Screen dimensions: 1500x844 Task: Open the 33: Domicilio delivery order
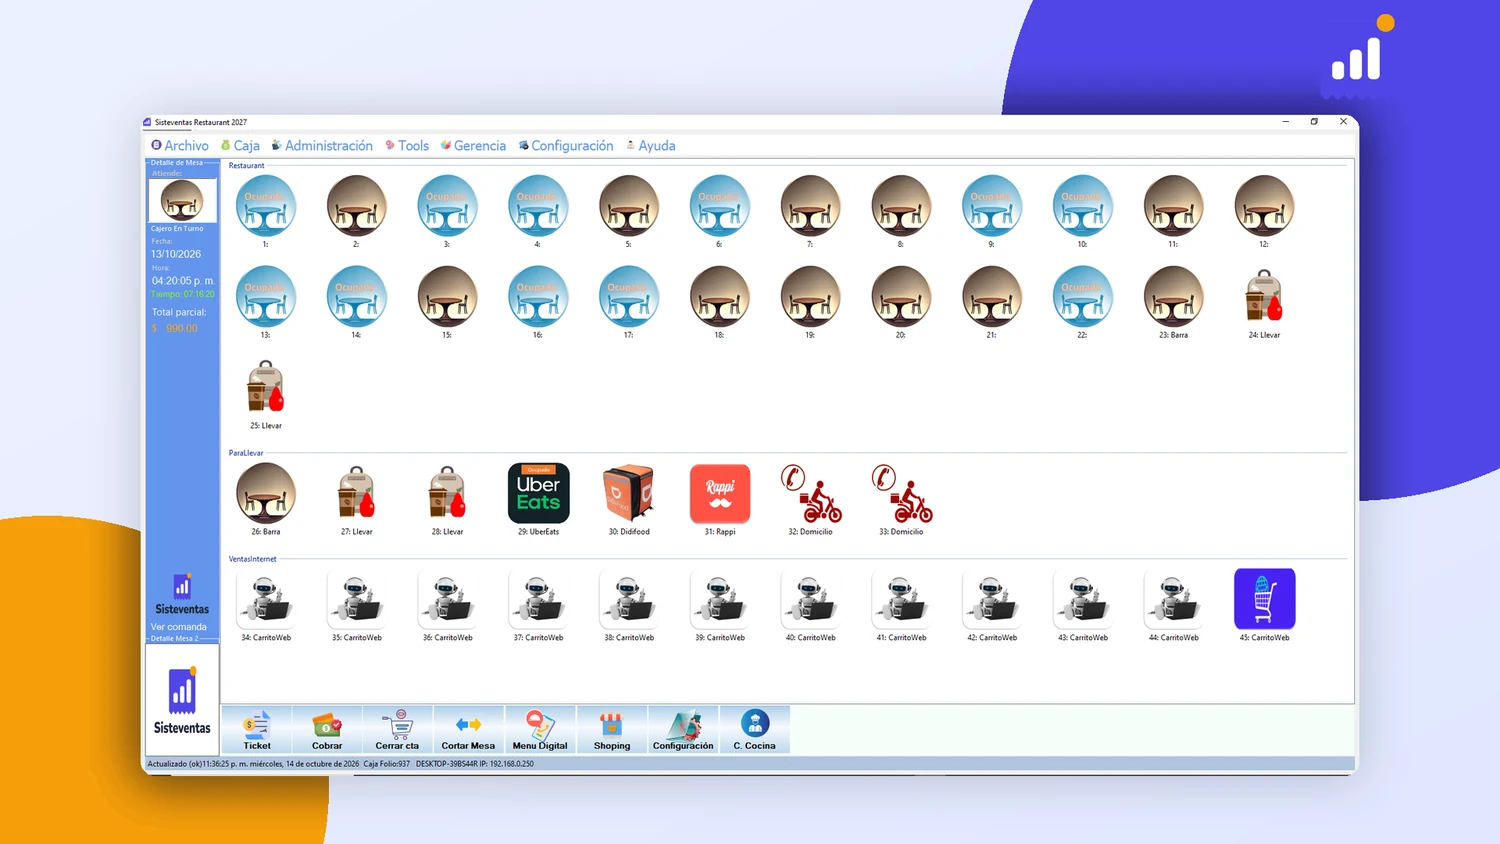[x=902, y=493]
